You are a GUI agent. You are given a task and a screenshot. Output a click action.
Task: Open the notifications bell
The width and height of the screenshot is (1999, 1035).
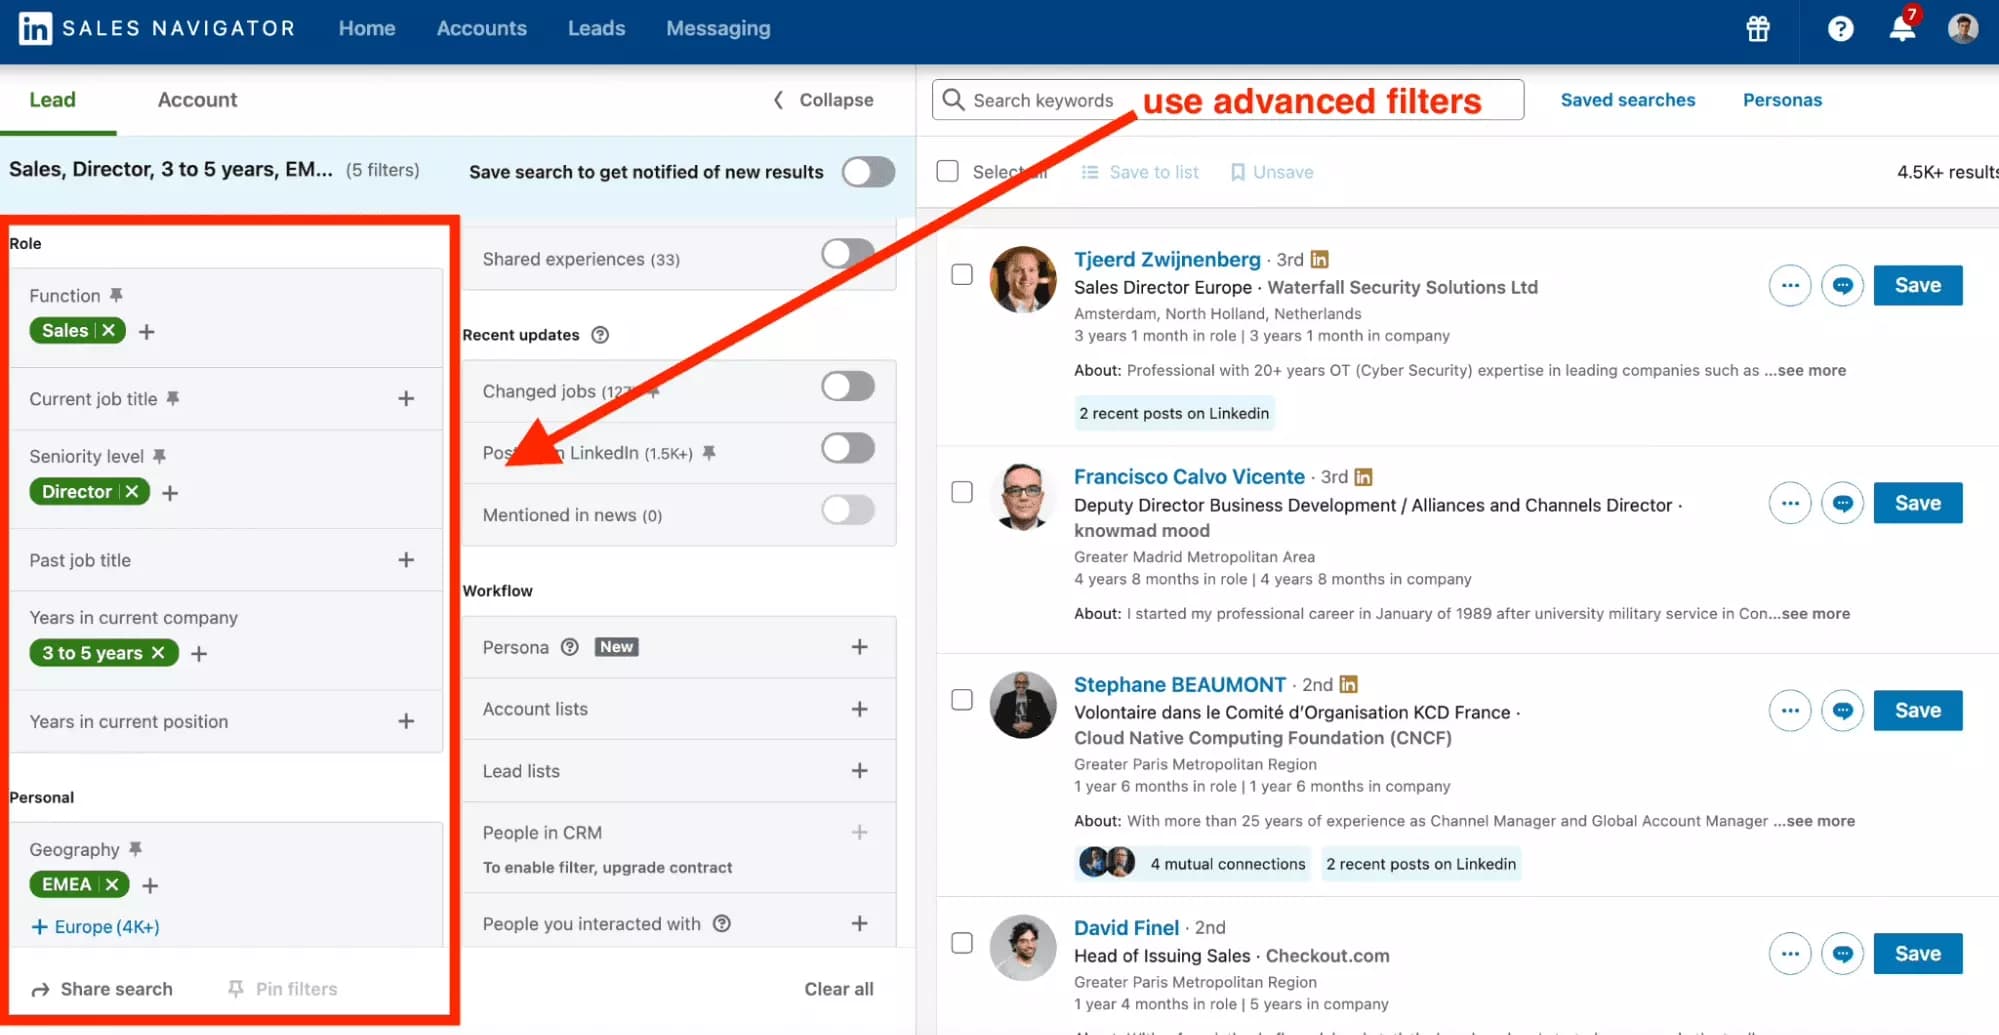(1901, 29)
